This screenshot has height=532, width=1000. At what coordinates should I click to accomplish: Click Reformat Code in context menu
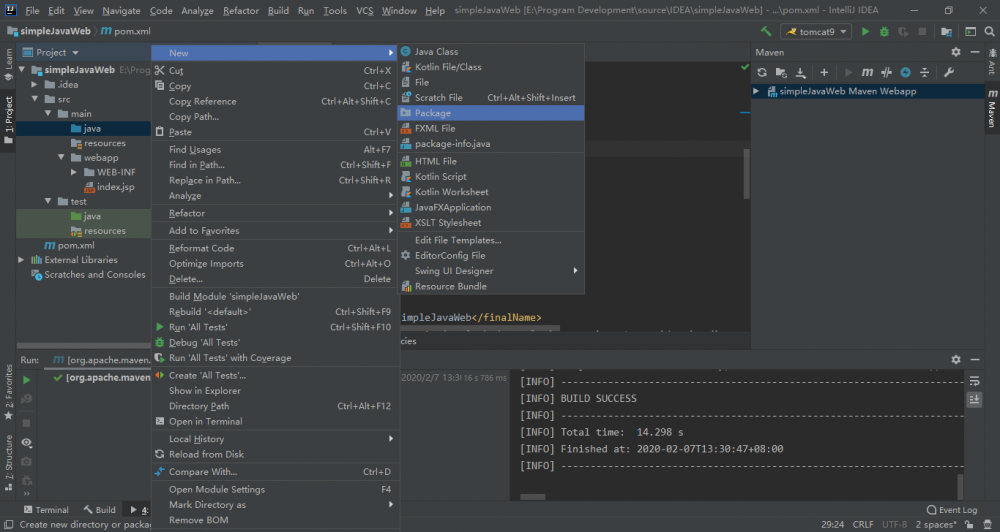tap(275, 248)
